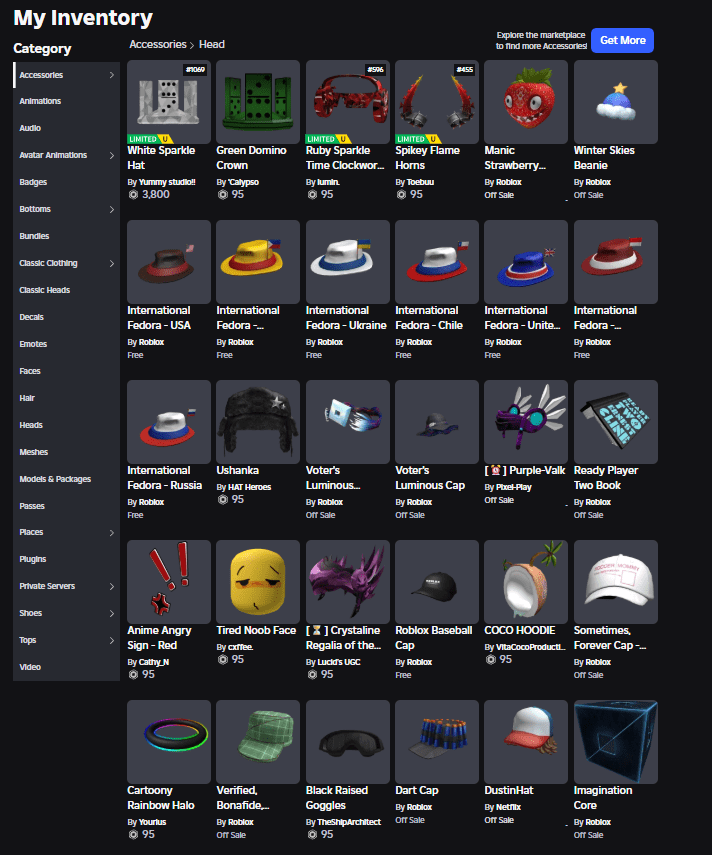Open the Hair category

[x=67, y=398]
